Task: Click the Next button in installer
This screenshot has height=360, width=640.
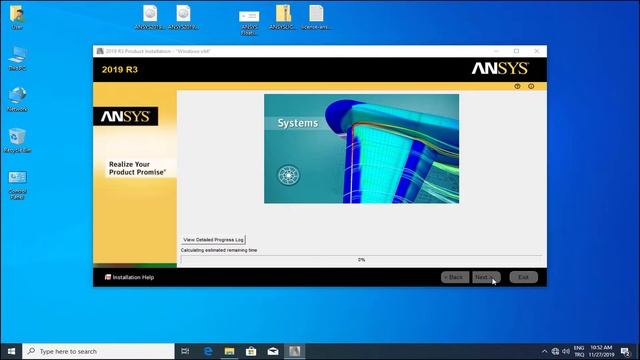Action: pos(486,277)
